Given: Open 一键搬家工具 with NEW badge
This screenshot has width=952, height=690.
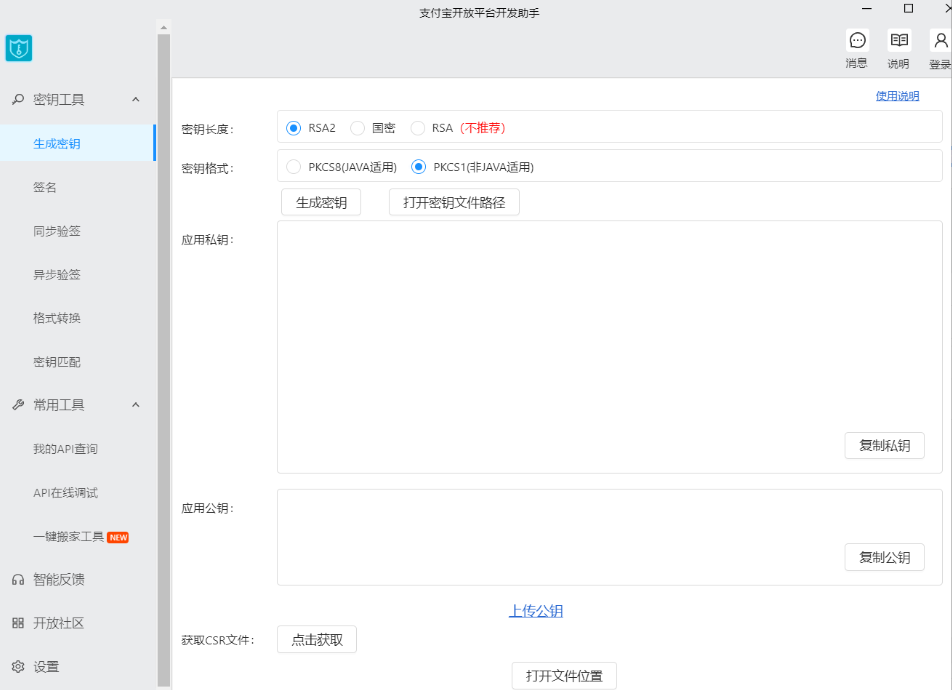Looking at the screenshot, I should pyautogui.click(x=69, y=537).
